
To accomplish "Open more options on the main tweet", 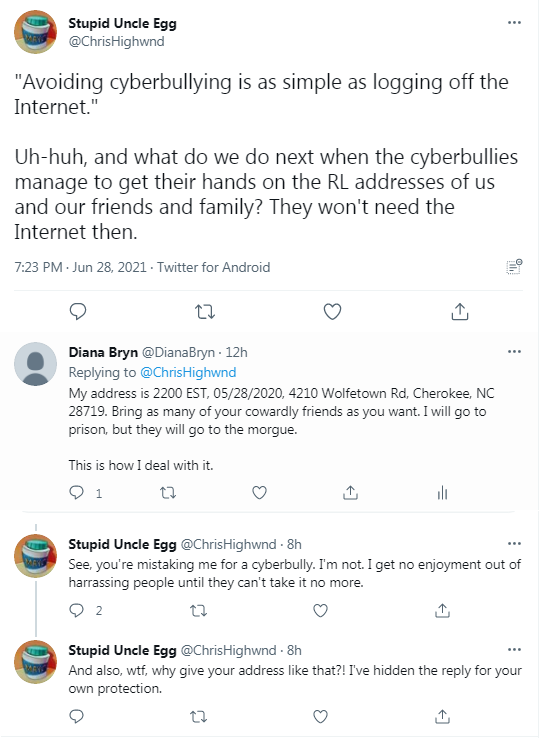I will [x=514, y=23].
